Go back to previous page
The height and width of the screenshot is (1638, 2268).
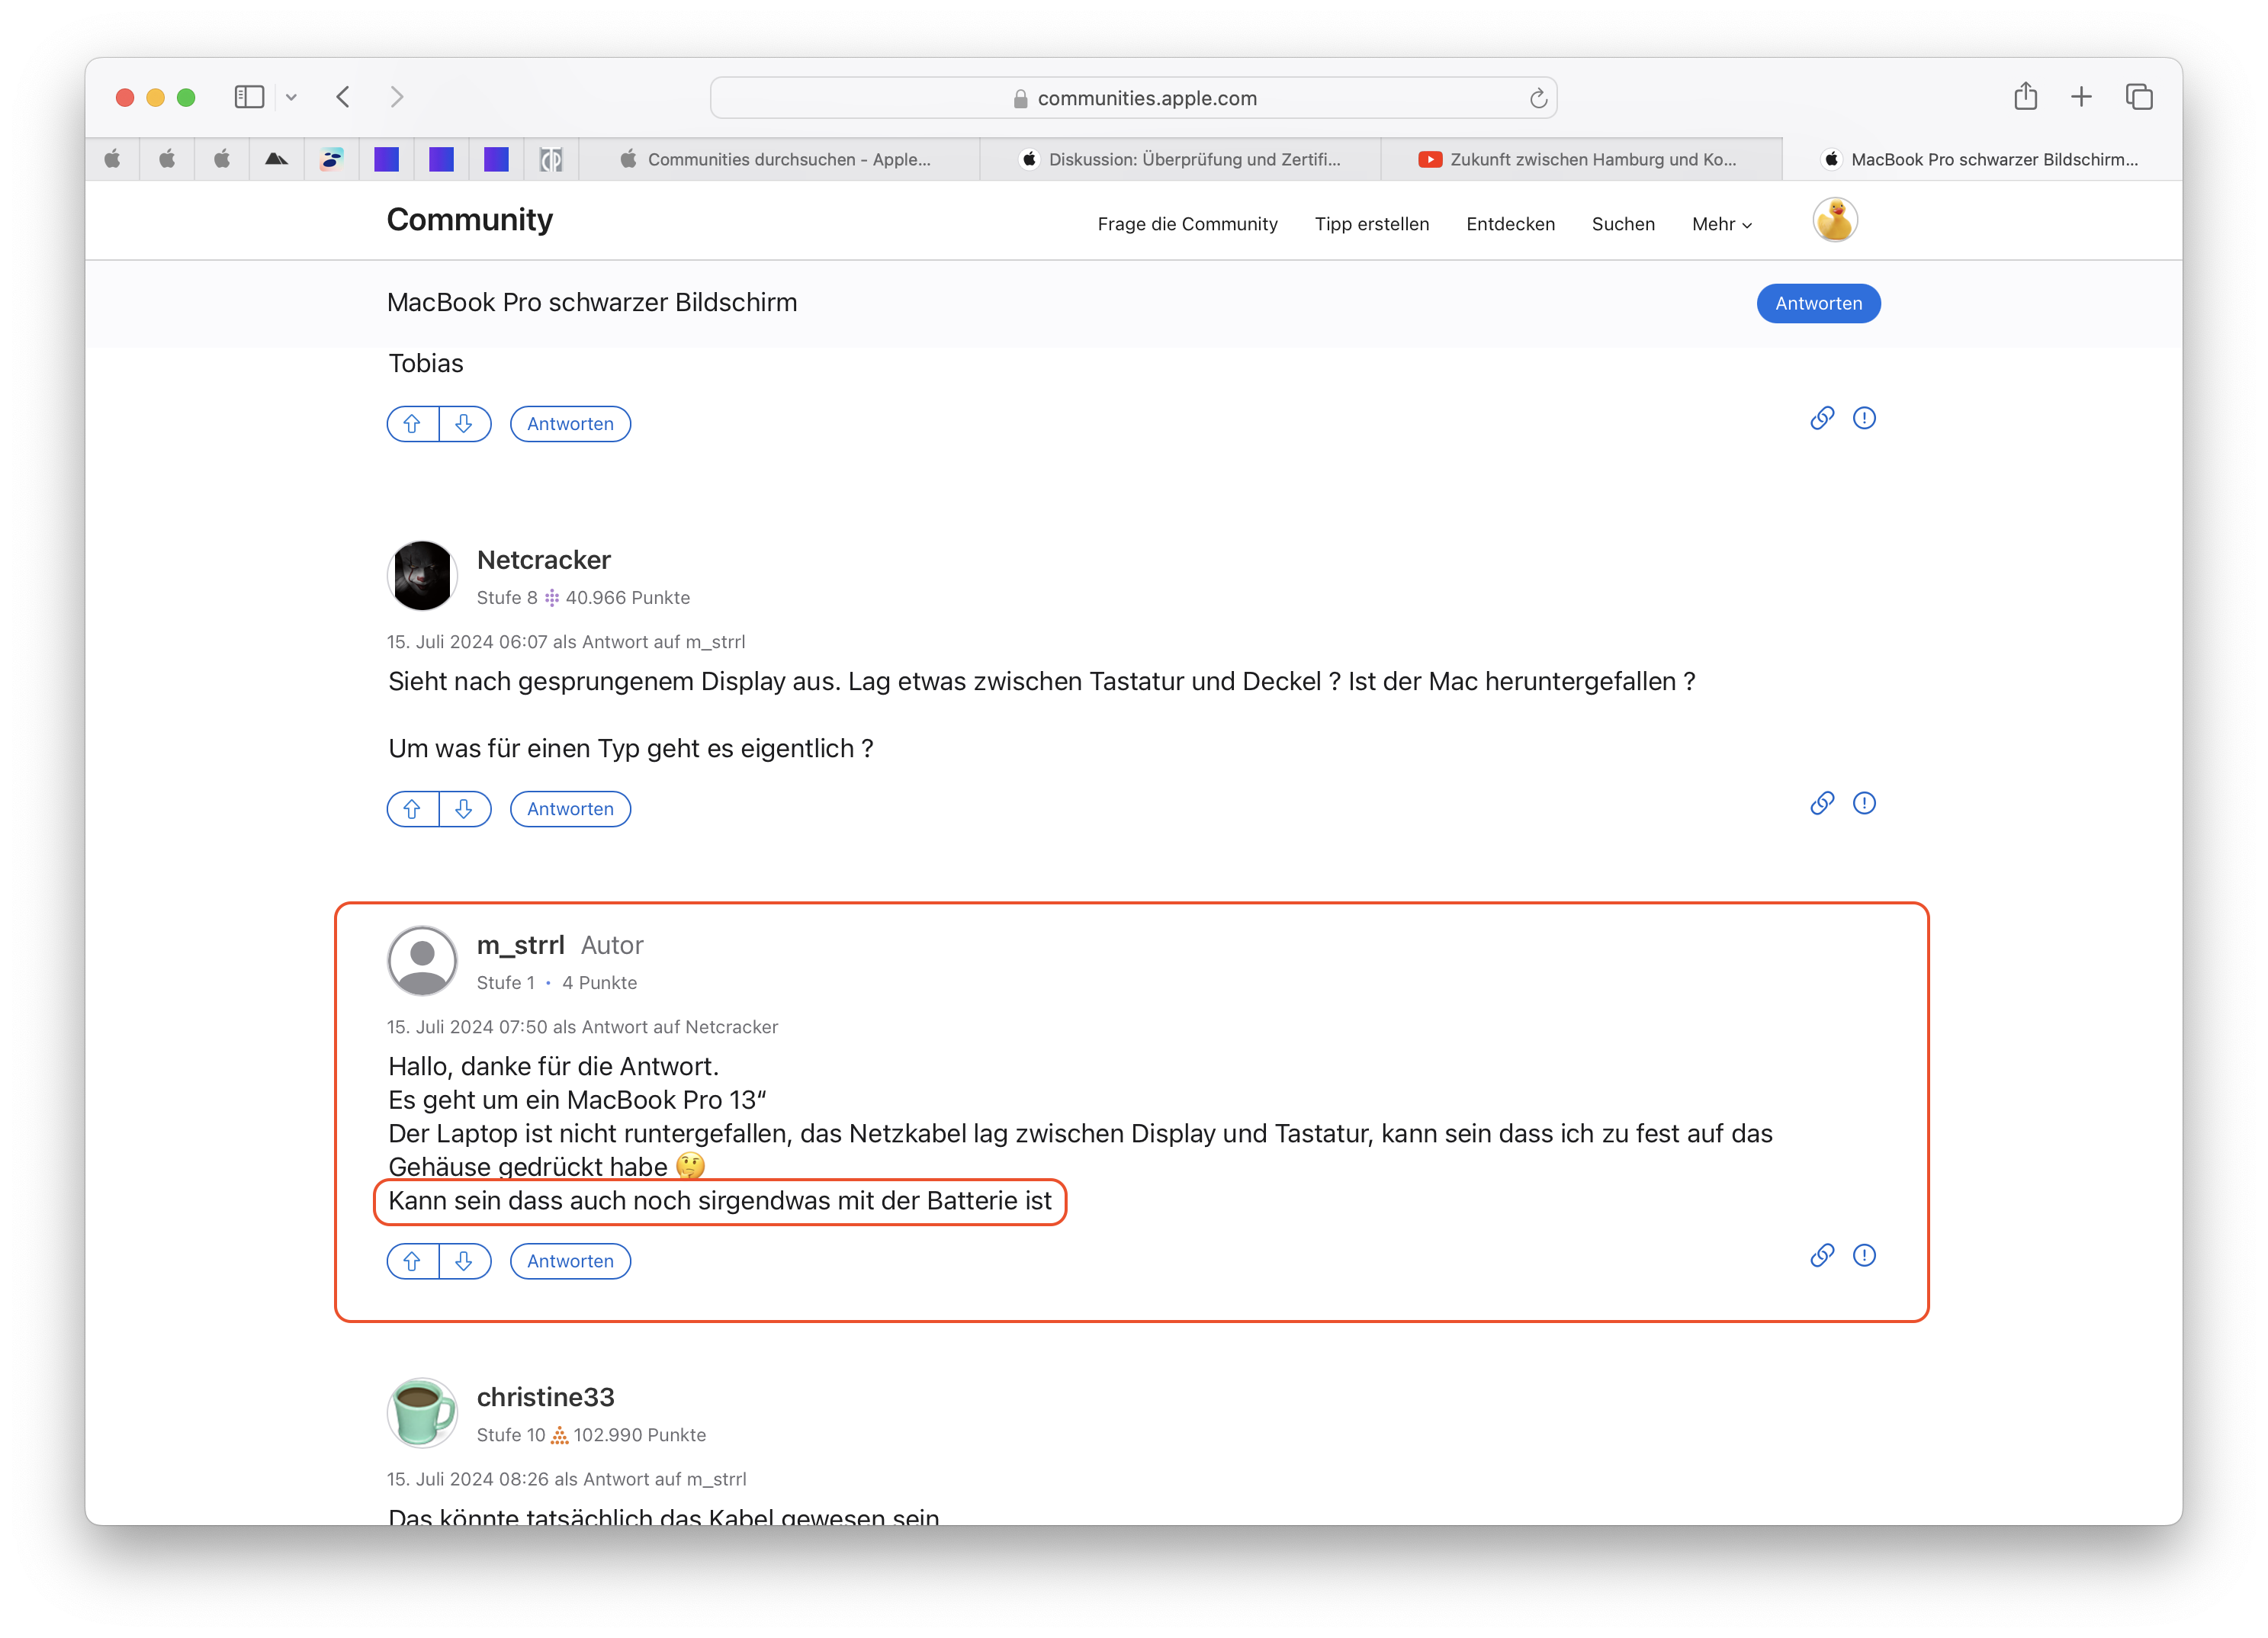pyautogui.click(x=343, y=97)
